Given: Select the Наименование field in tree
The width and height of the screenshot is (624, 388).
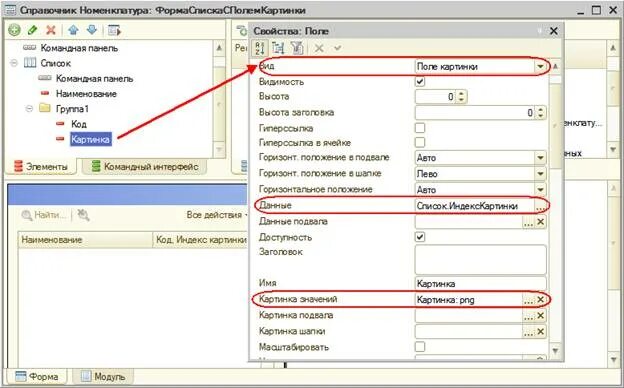Looking at the screenshot, I should [x=86, y=94].
